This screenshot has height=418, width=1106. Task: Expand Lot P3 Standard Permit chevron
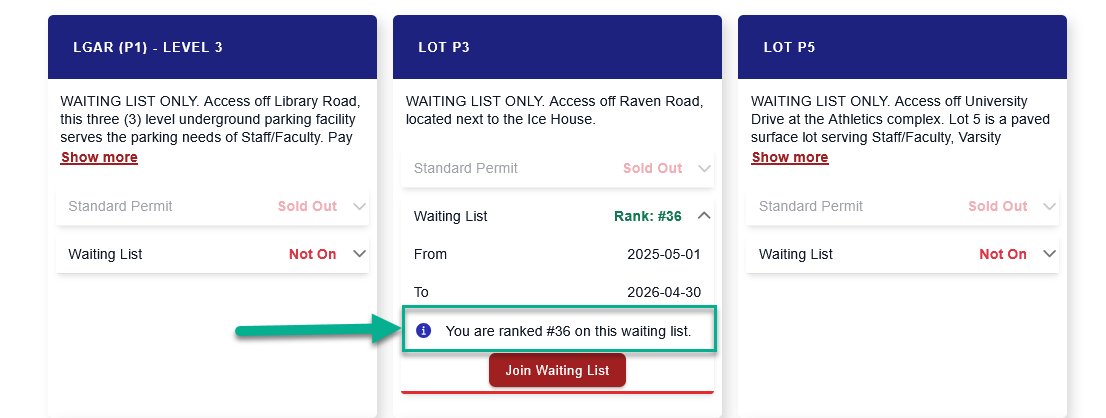(x=703, y=168)
